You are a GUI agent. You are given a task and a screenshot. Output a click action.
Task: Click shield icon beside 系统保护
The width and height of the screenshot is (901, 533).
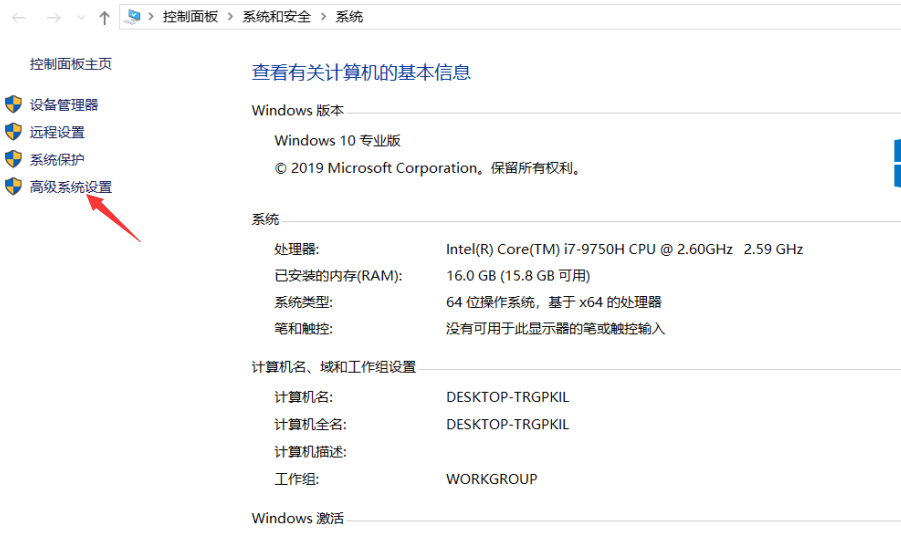tap(13, 159)
